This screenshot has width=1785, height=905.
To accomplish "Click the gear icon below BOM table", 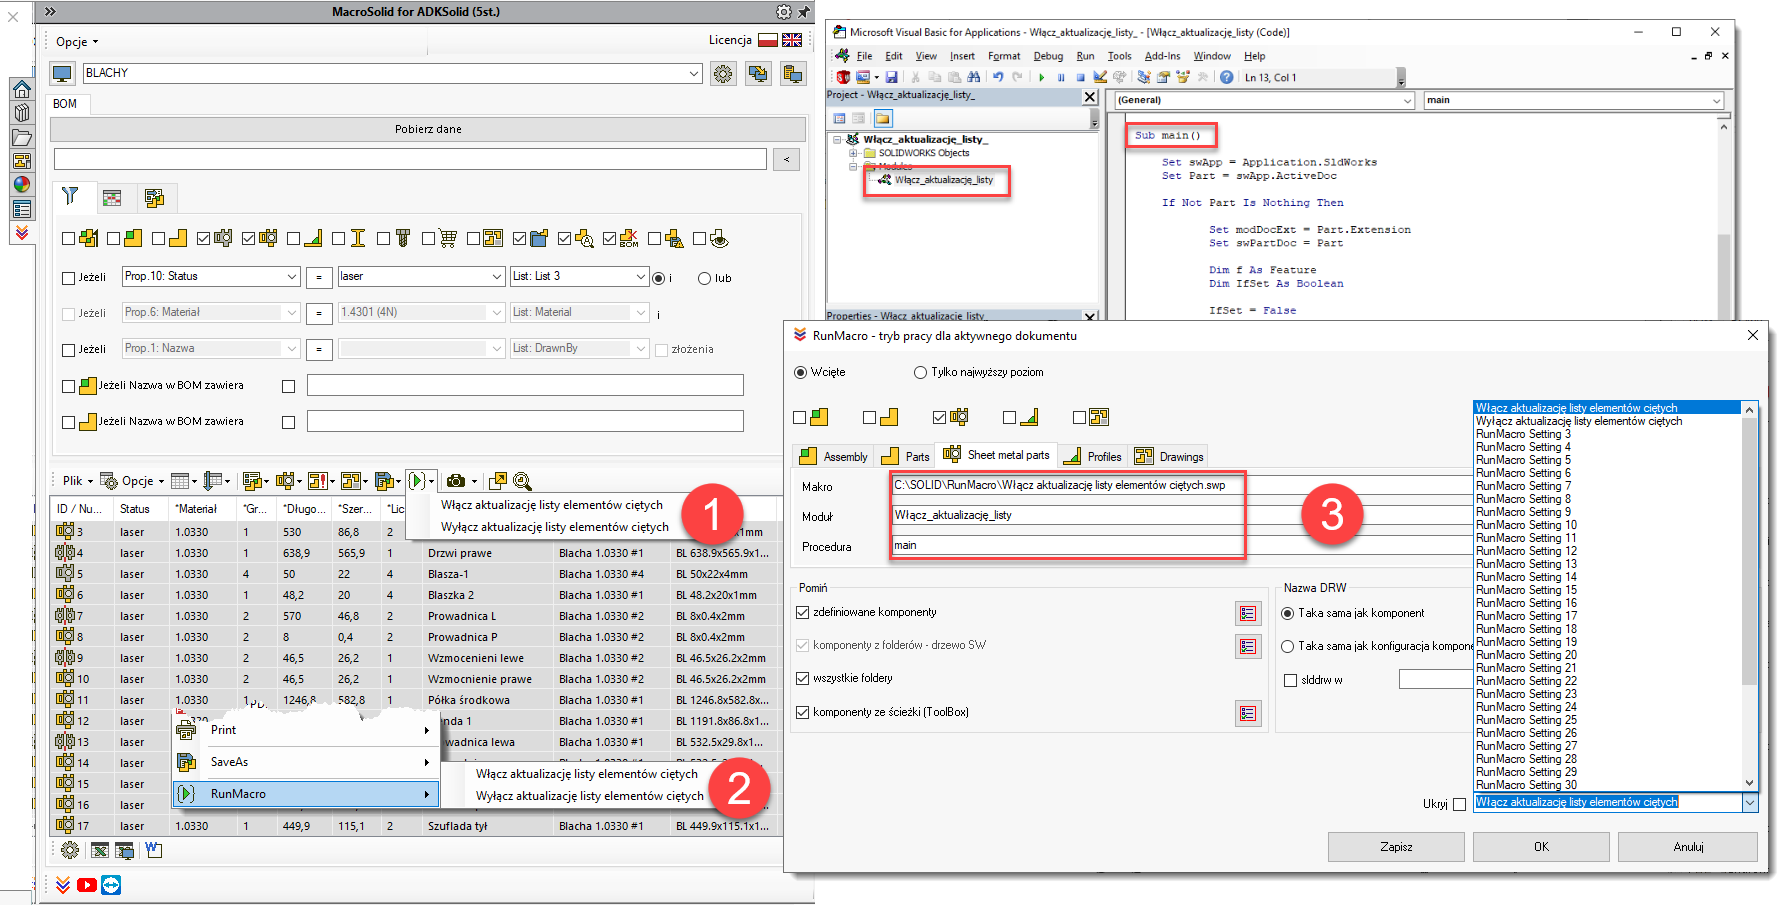I will [x=70, y=850].
